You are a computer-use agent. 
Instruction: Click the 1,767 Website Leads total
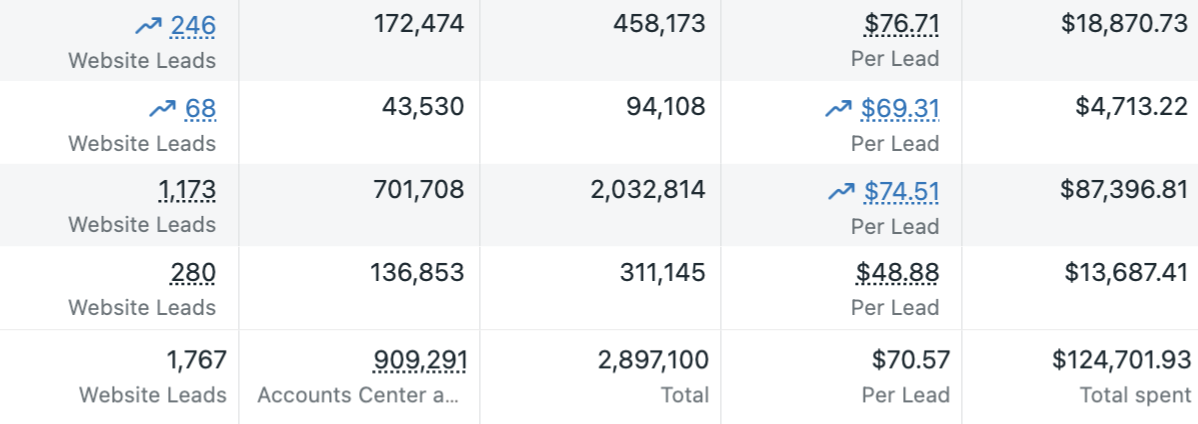tap(196, 360)
